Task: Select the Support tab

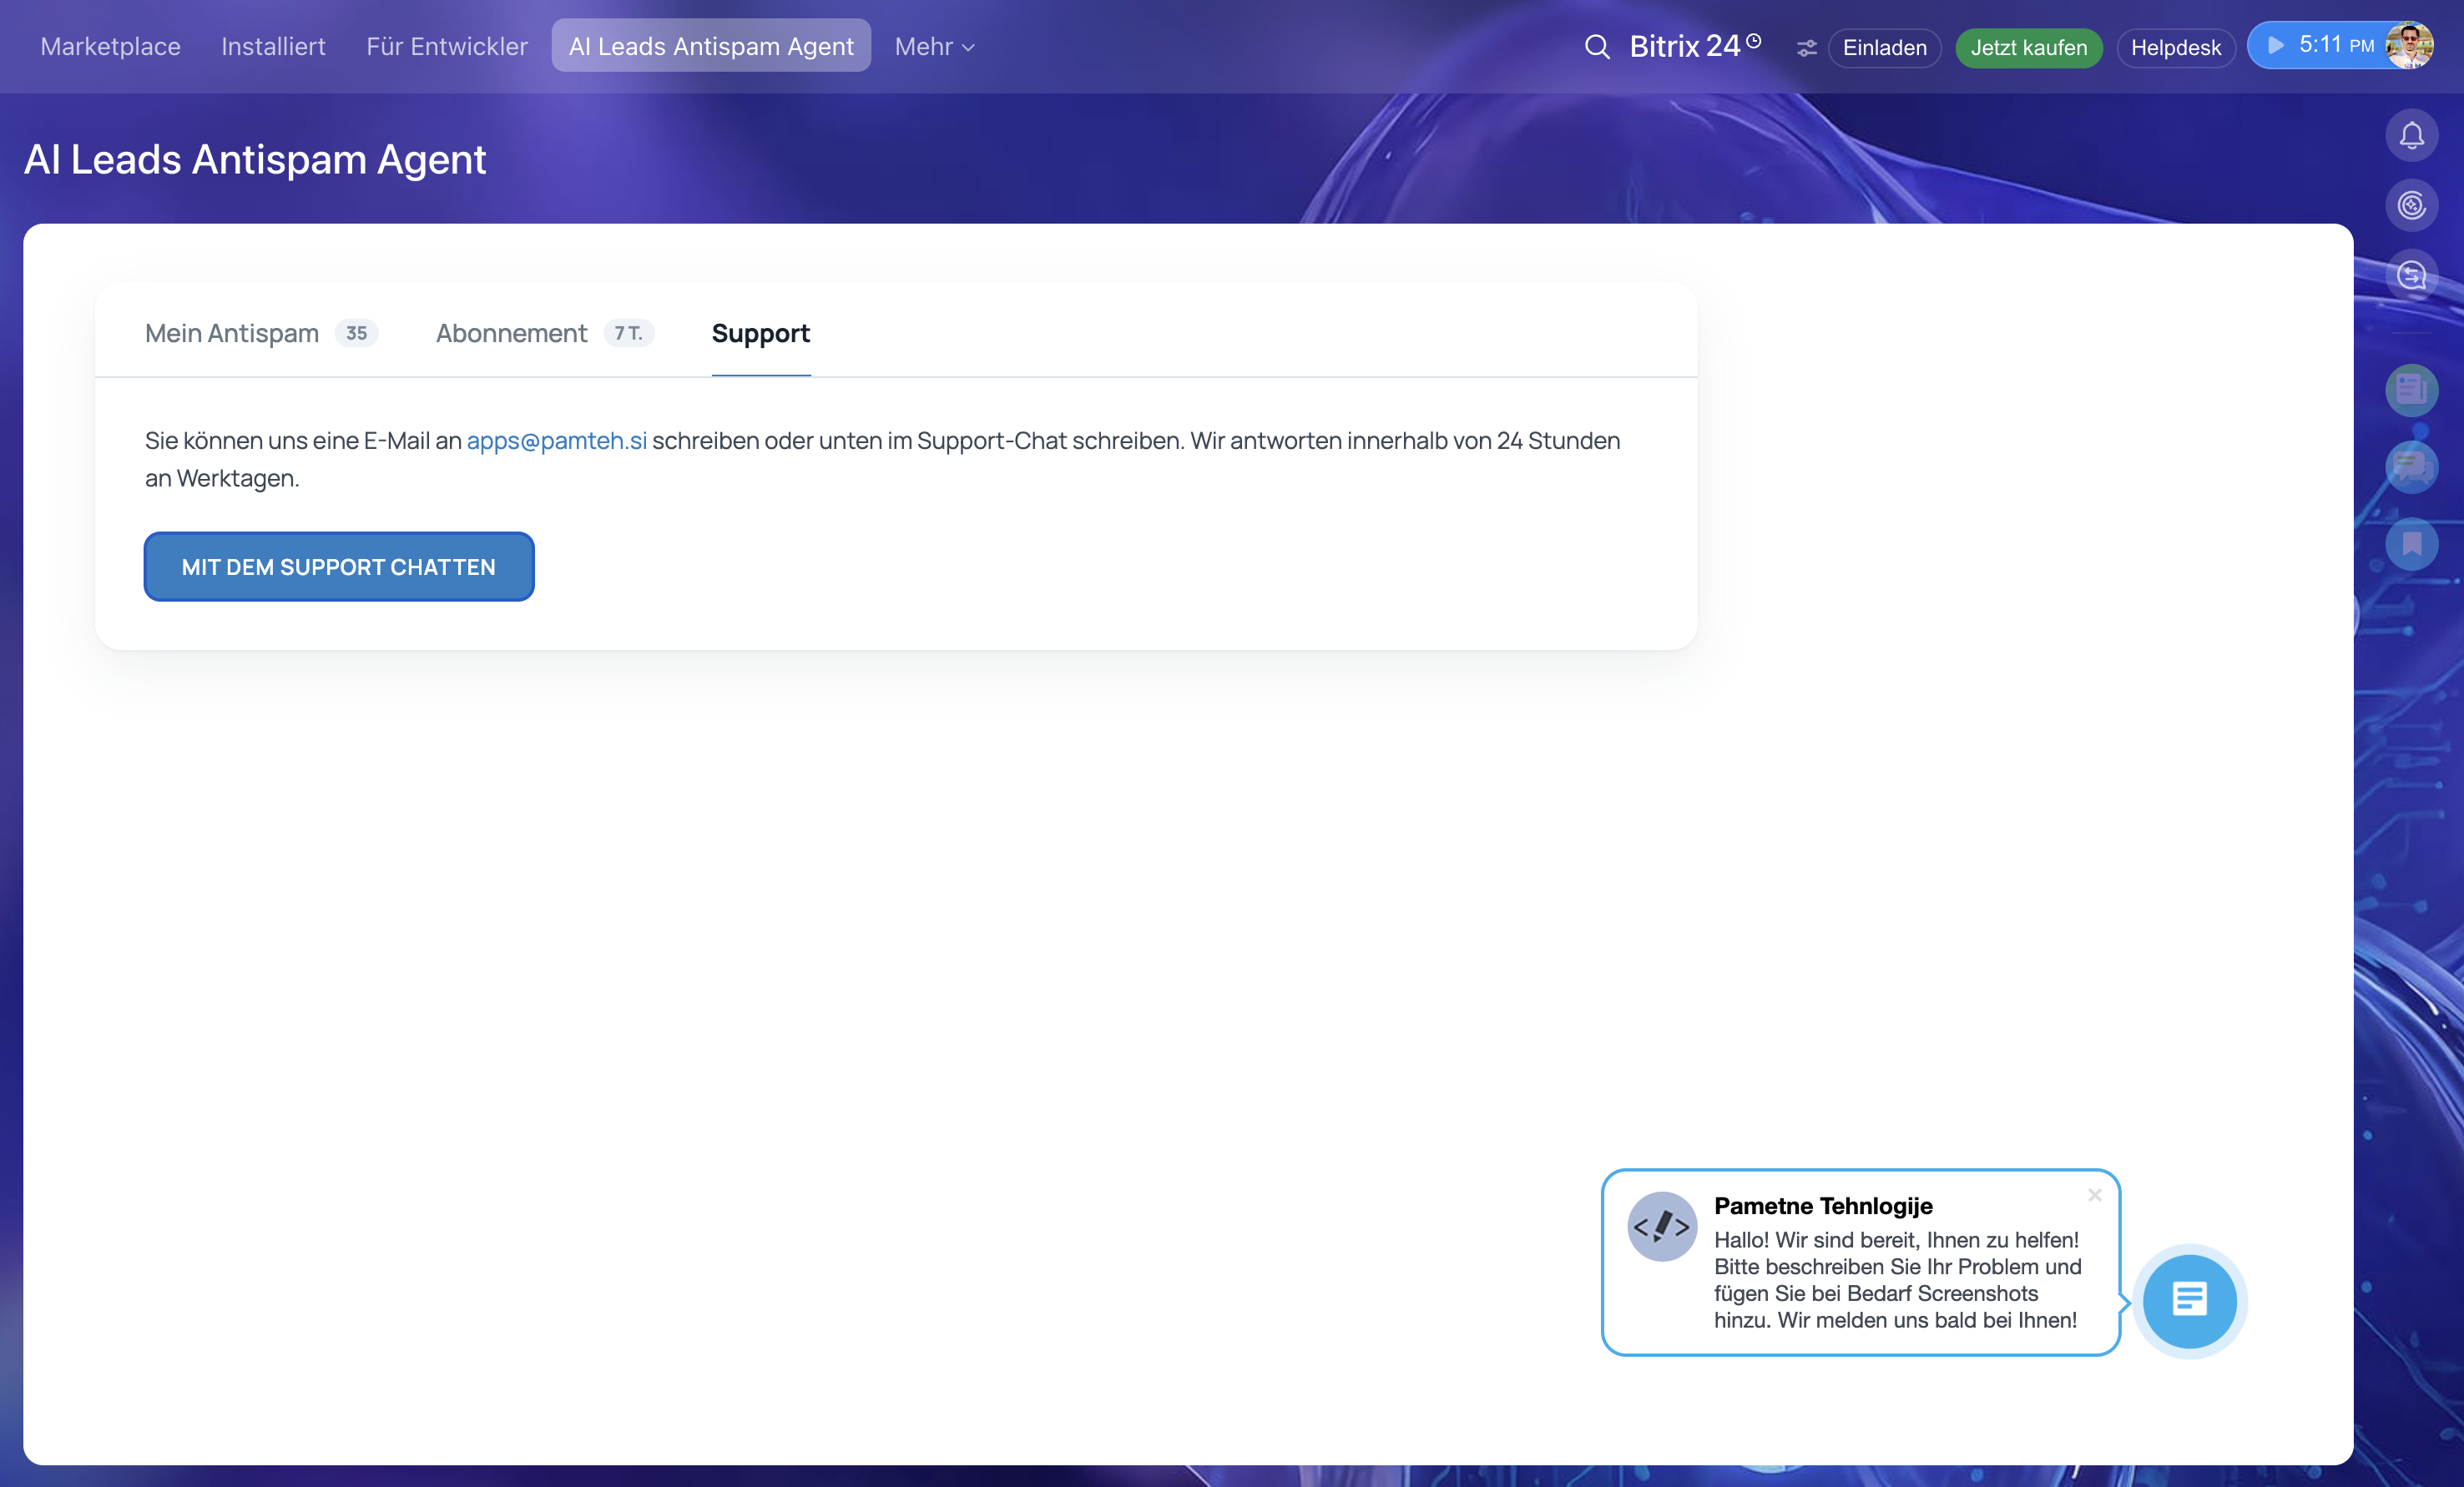Action: coord(760,333)
